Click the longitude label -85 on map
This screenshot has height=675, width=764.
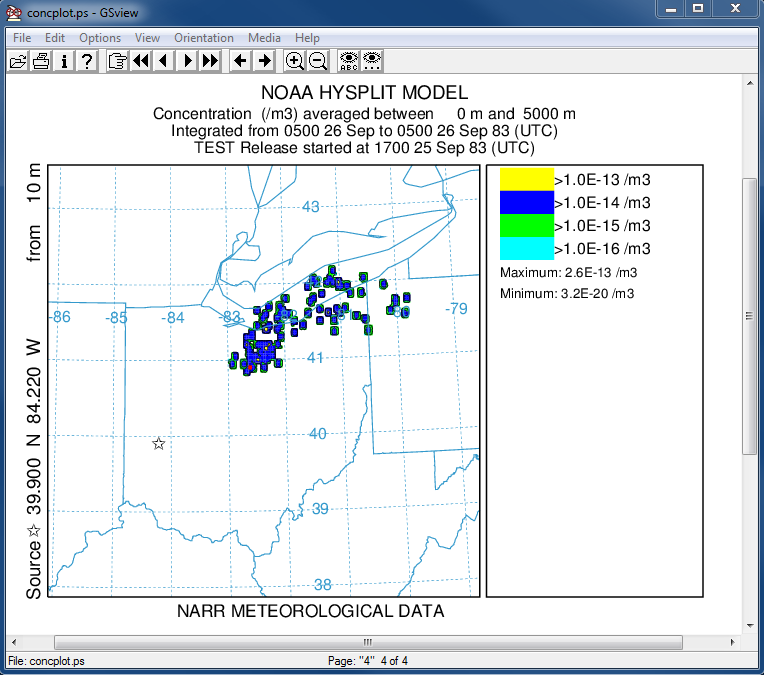click(116, 318)
